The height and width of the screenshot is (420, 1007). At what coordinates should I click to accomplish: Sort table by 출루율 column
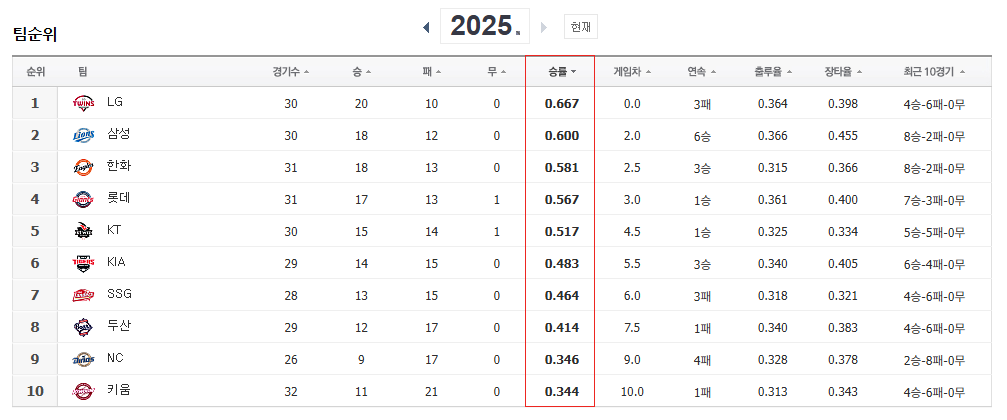click(773, 72)
